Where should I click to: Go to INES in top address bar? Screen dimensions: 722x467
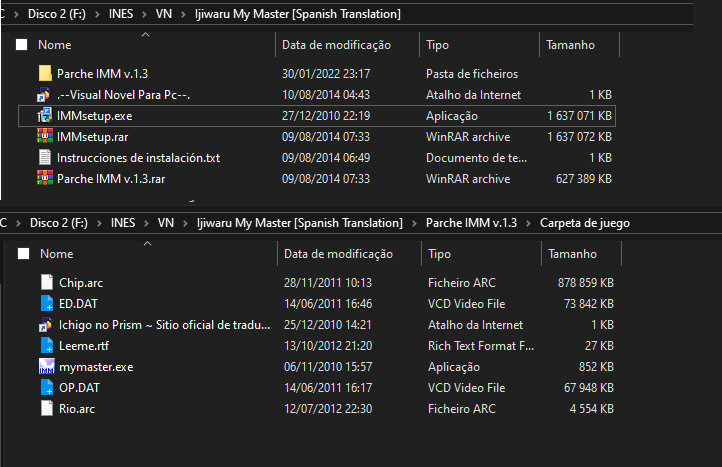121,14
